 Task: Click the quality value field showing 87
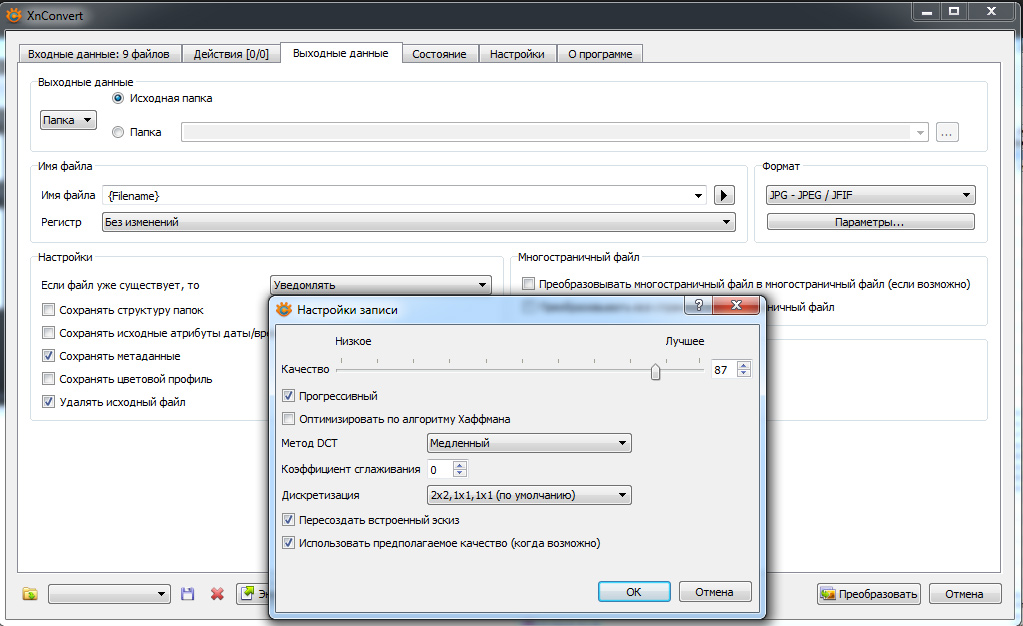[x=722, y=370]
